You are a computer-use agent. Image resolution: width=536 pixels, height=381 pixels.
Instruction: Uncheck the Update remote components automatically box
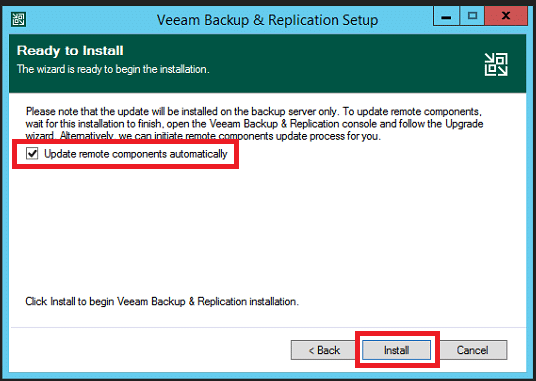(x=32, y=153)
